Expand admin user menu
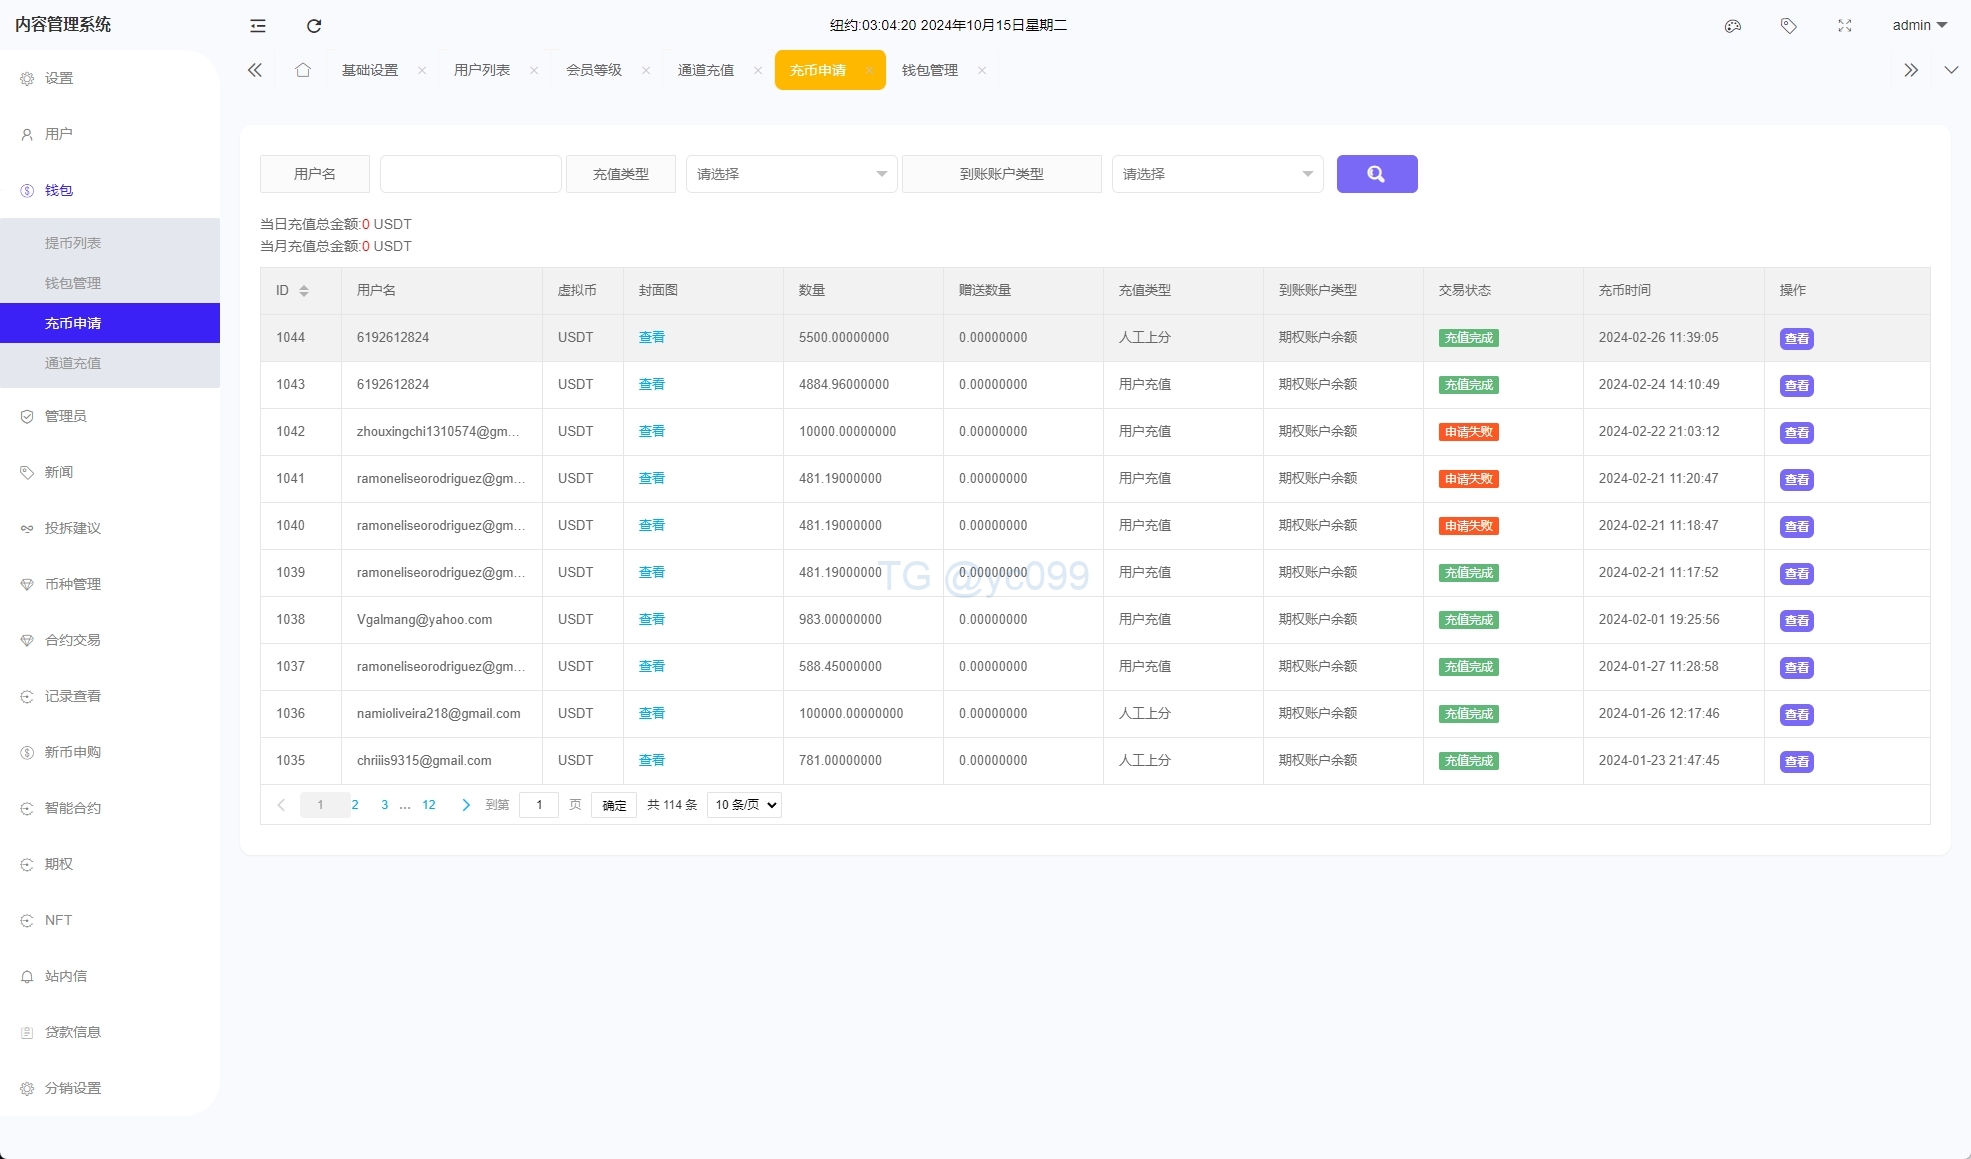Screen dimensions: 1971x1159 (1919, 26)
